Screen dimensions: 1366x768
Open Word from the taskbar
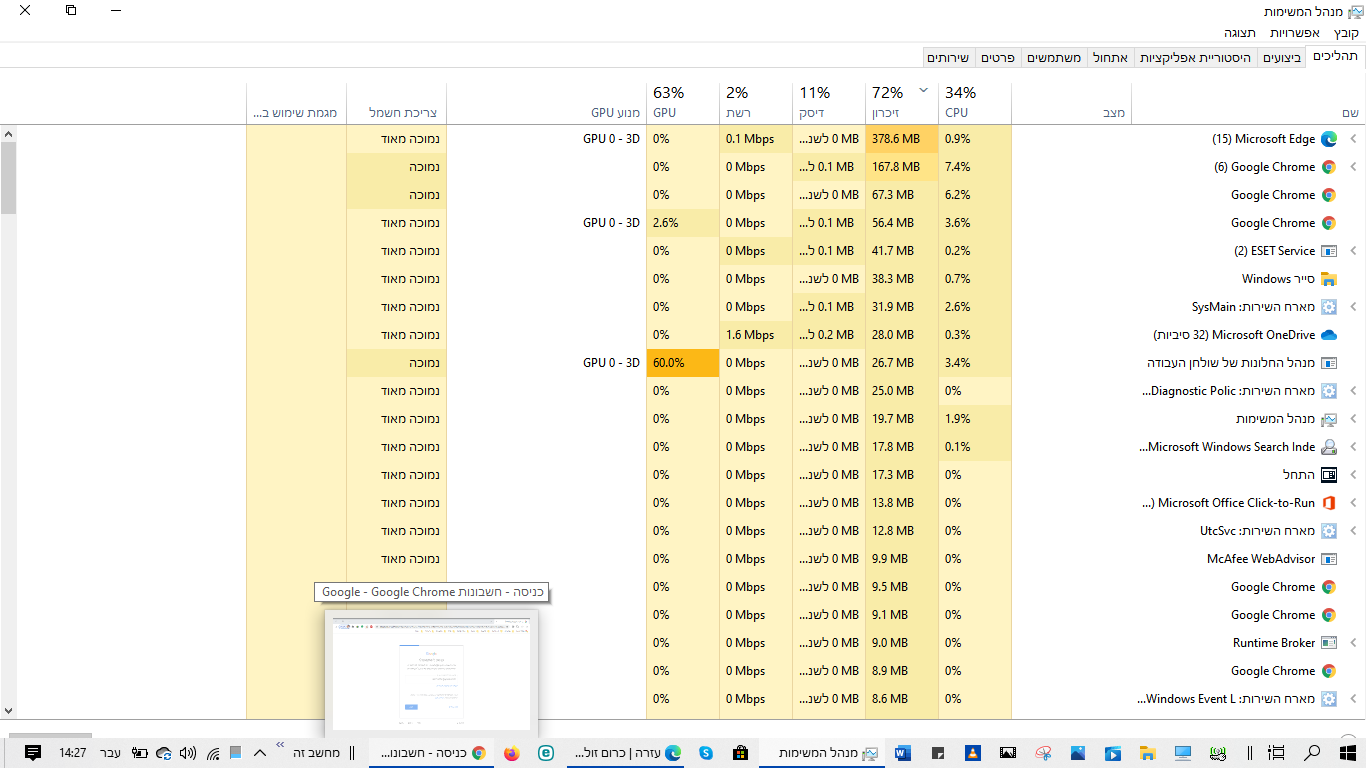pyautogui.click(x=903, y=753)
